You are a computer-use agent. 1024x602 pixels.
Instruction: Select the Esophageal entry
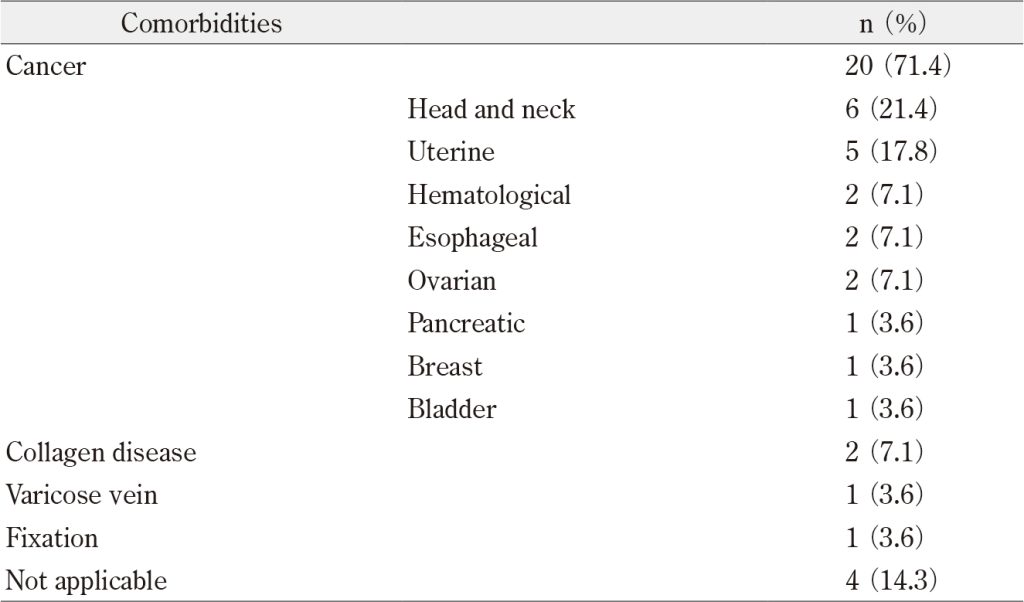click(472, 238)
